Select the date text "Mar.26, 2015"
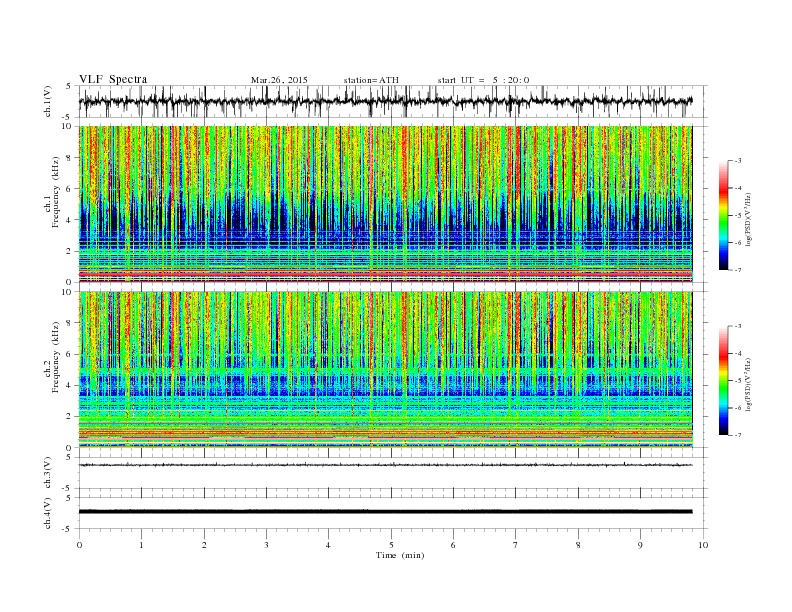Screen dimensions: 792x612 coord(279,80)
